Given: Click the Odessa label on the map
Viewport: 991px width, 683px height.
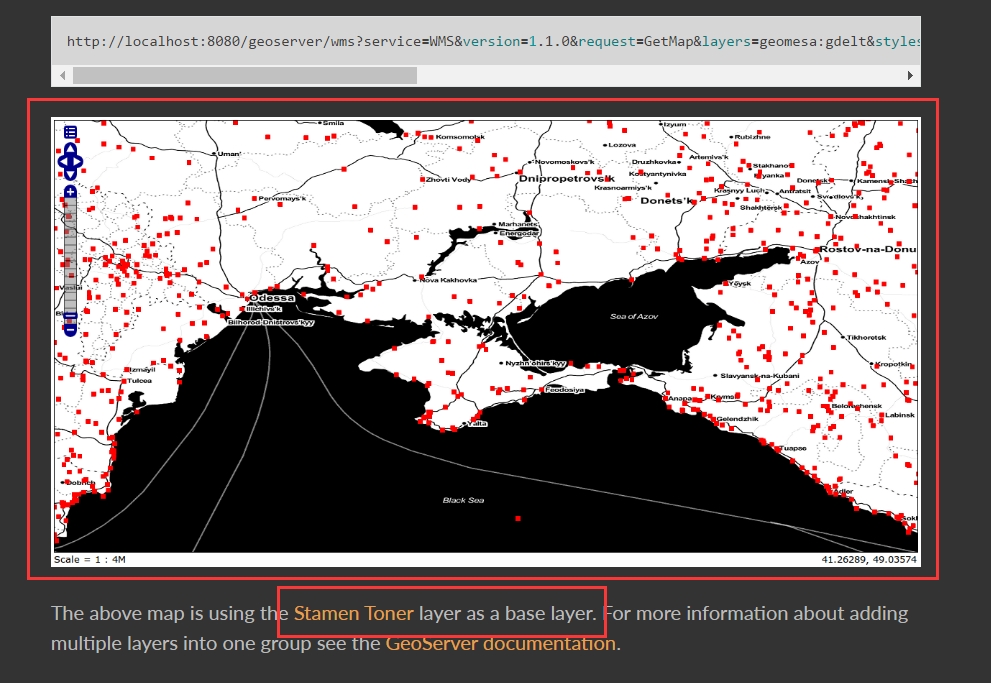Looking at the screenshot, I should click(x=273, y=297).
